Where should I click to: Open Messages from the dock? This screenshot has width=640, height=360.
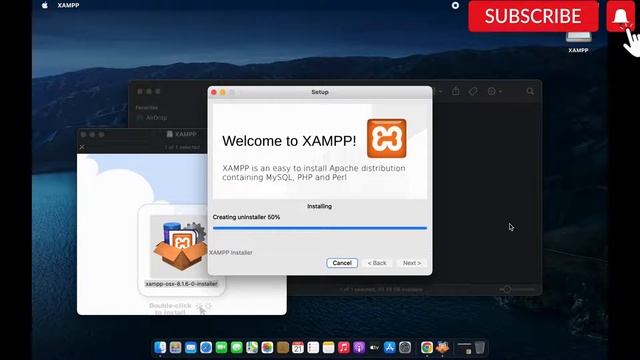tap(237, 347)
